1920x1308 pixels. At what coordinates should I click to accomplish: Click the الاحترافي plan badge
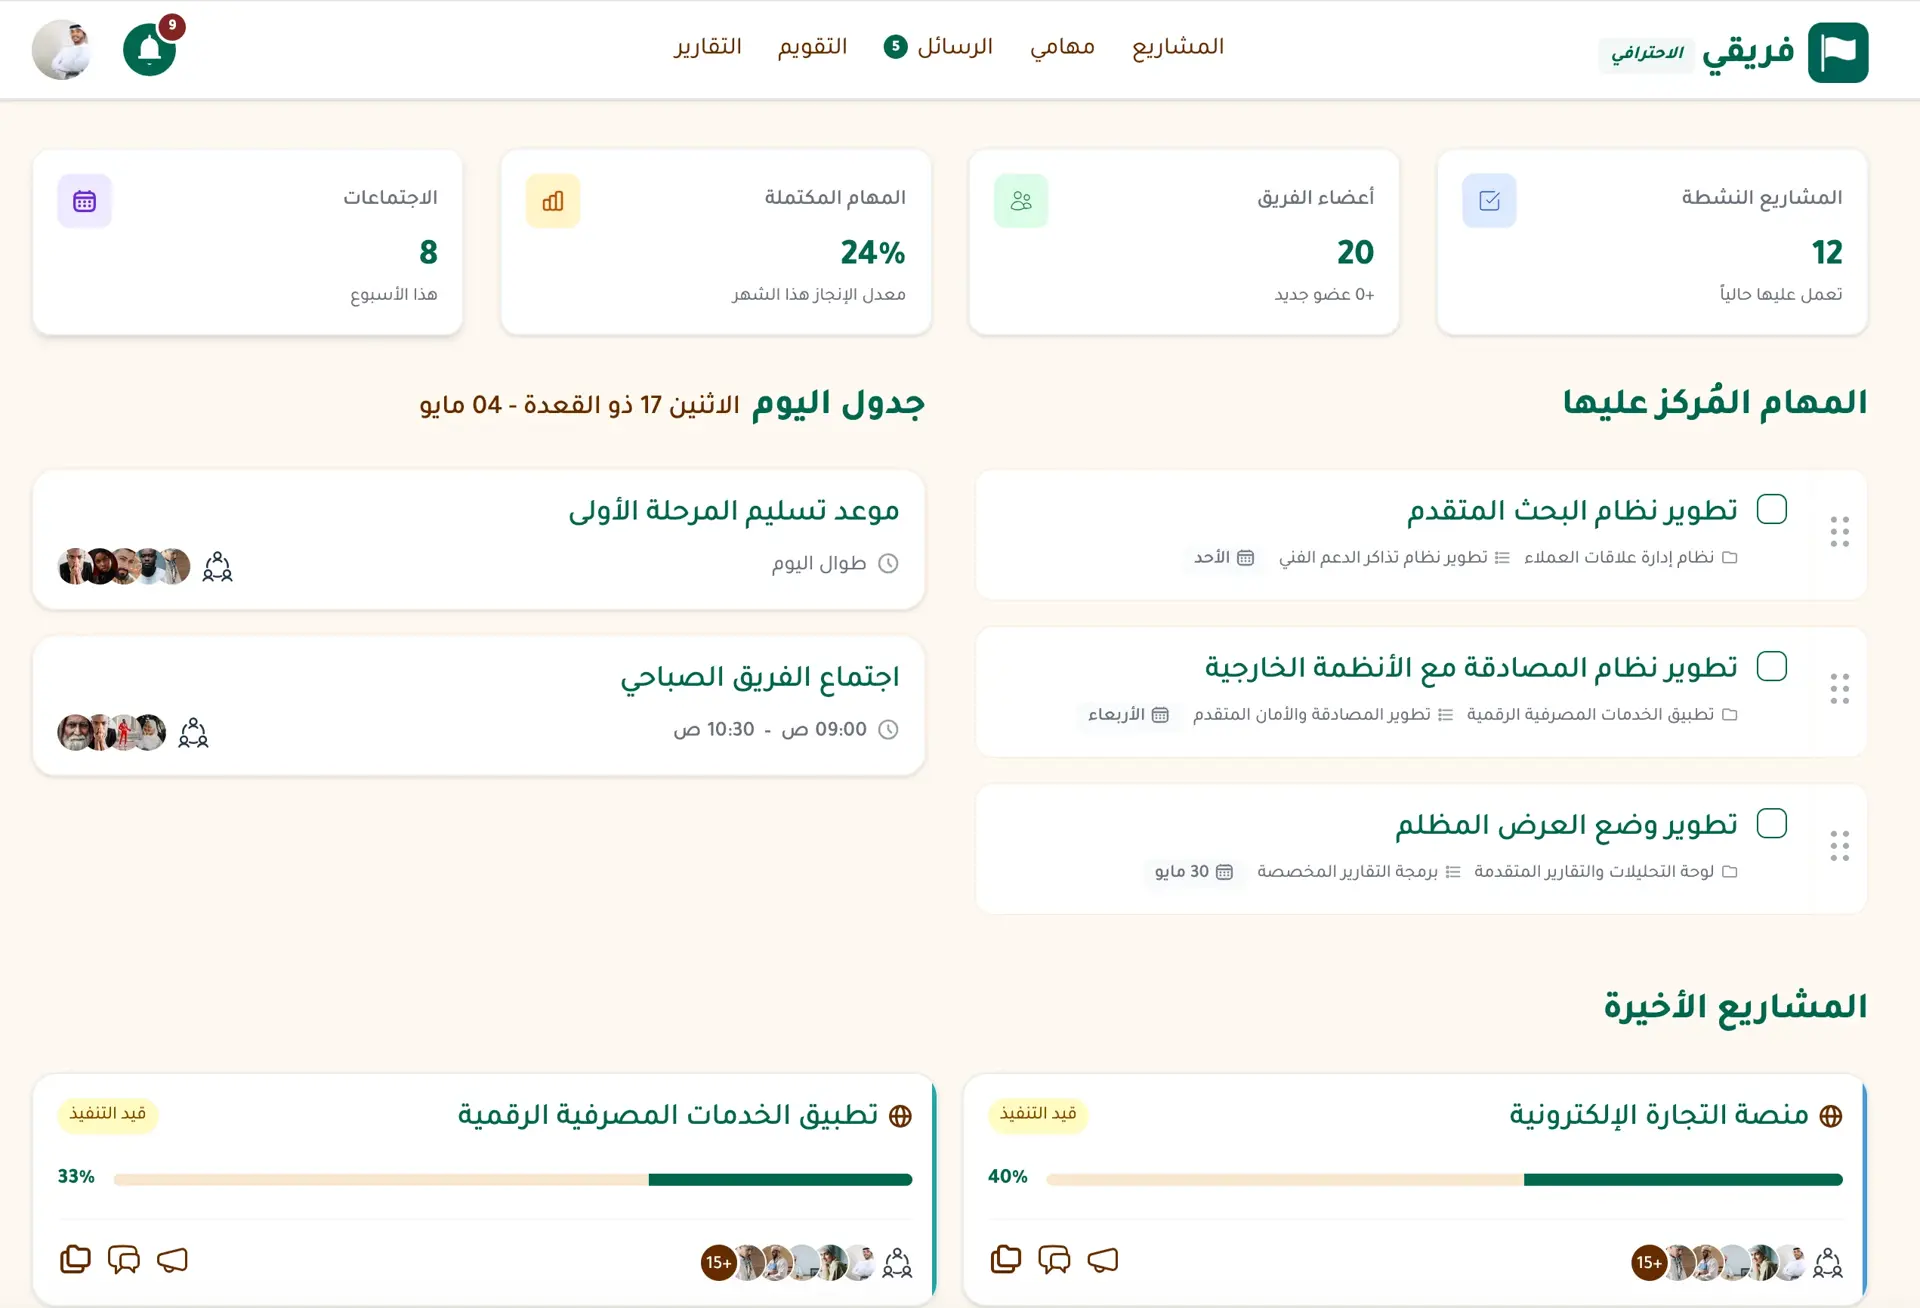click(x=1647, y=53)
